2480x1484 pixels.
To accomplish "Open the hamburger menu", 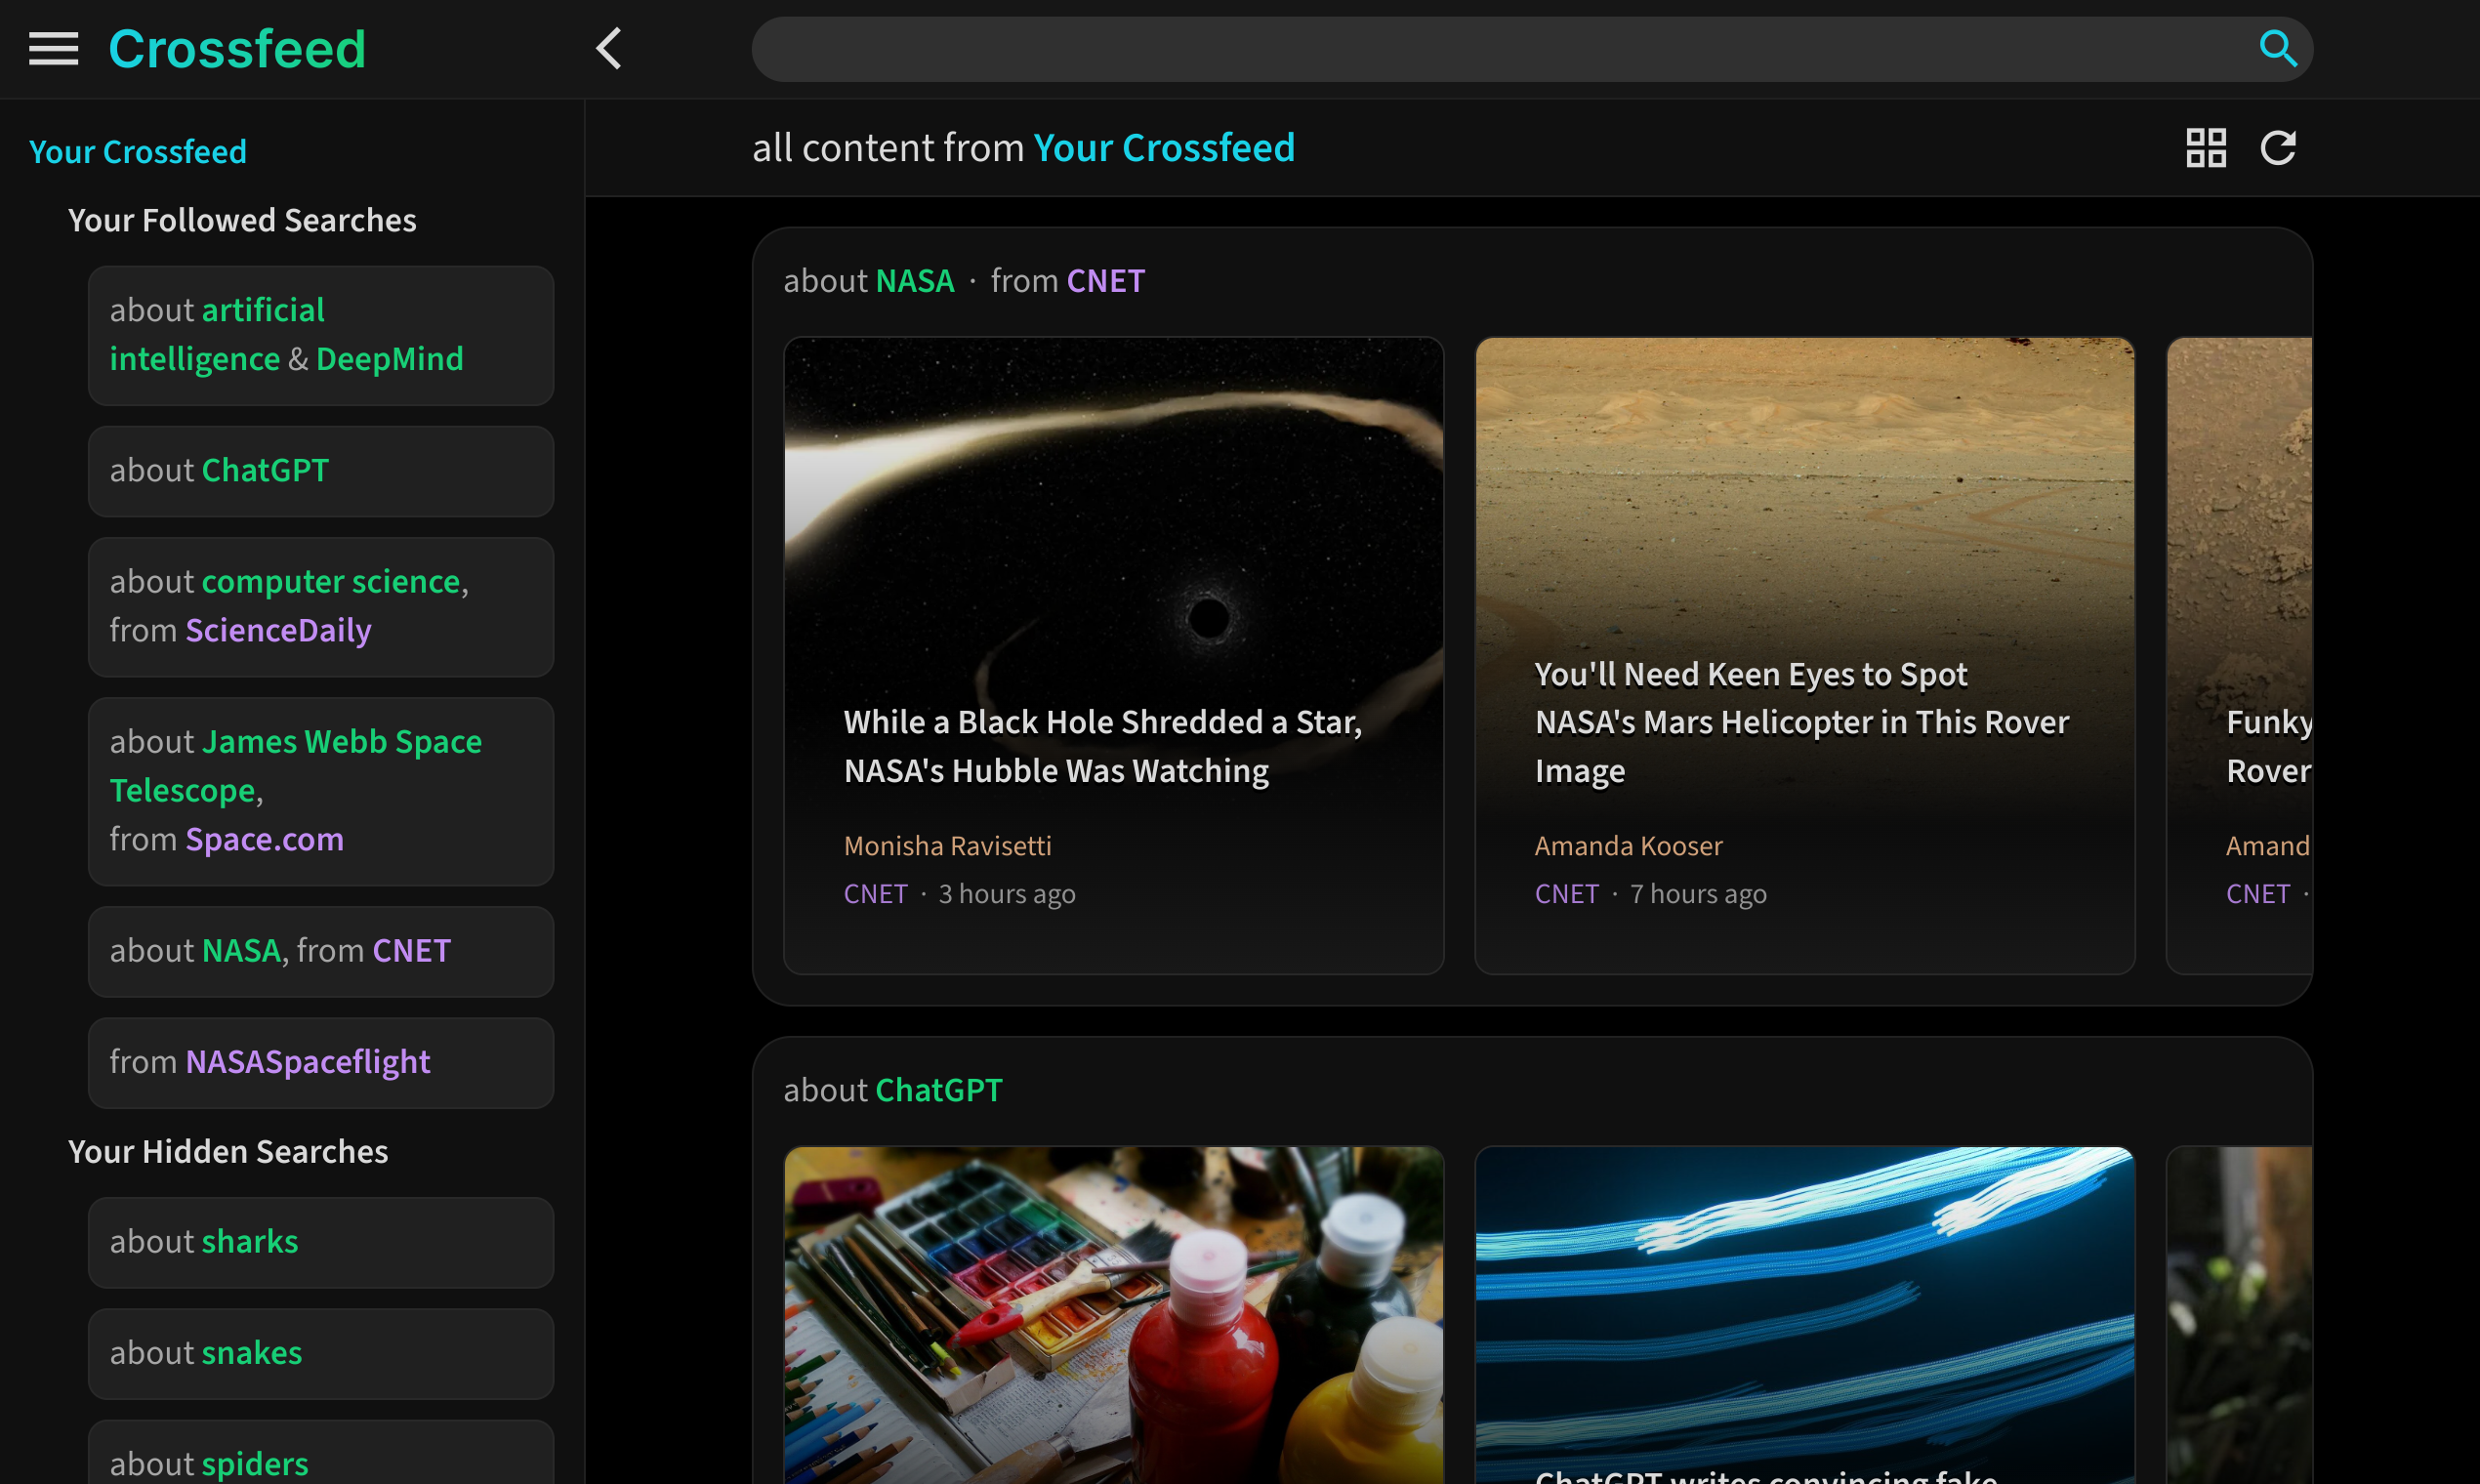I will [x=53, y=48].
